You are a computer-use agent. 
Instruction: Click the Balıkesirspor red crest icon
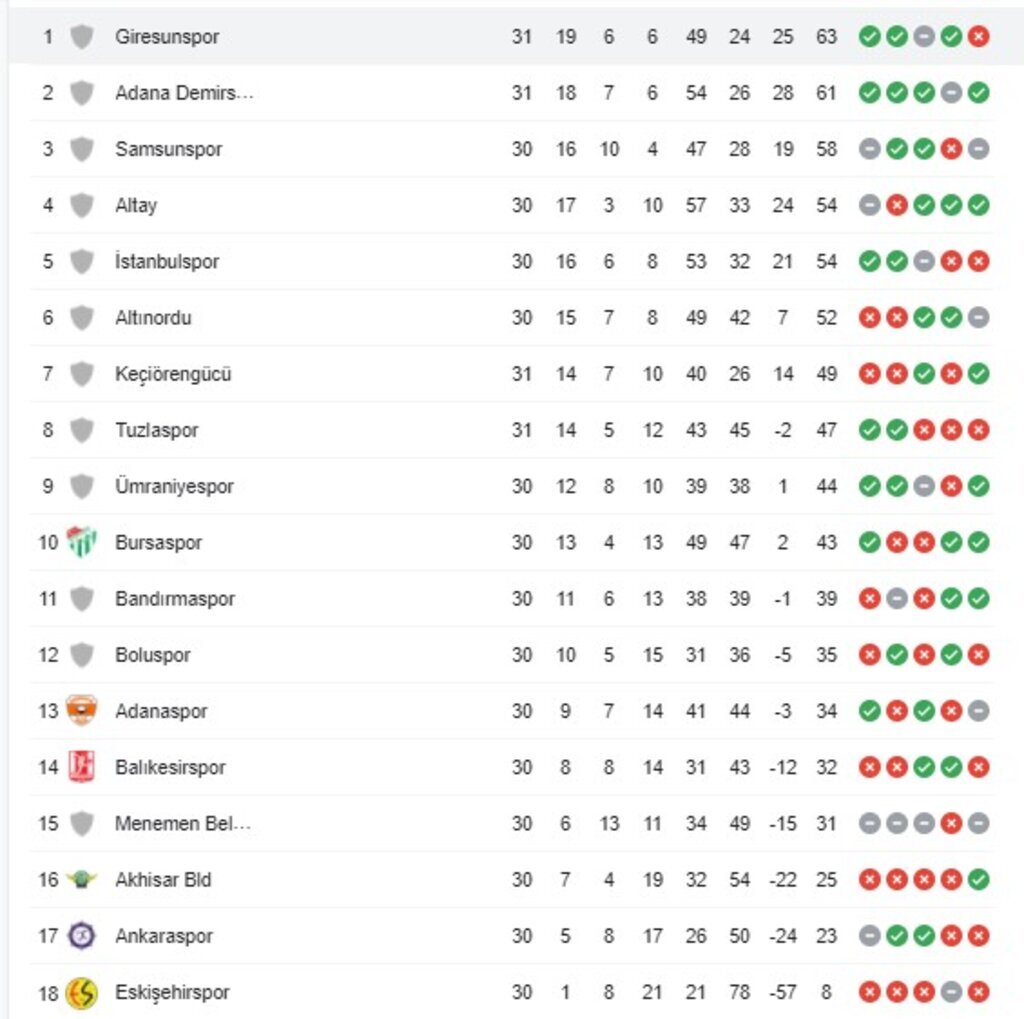pyautogui.click(x=81, y=767)
